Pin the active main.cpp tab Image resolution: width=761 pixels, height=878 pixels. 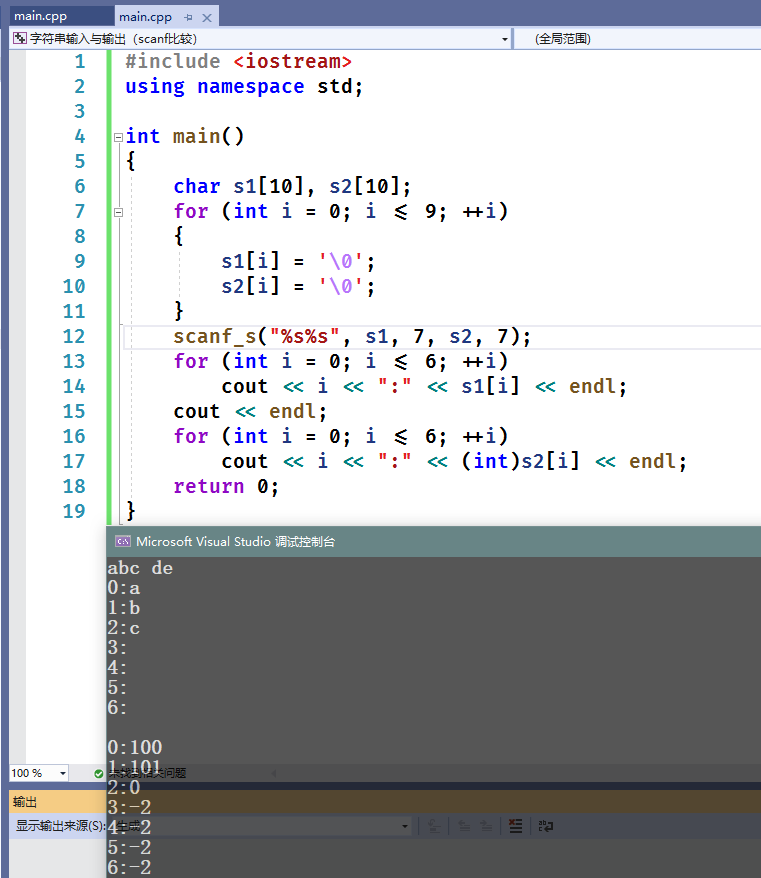coord(189,18)
